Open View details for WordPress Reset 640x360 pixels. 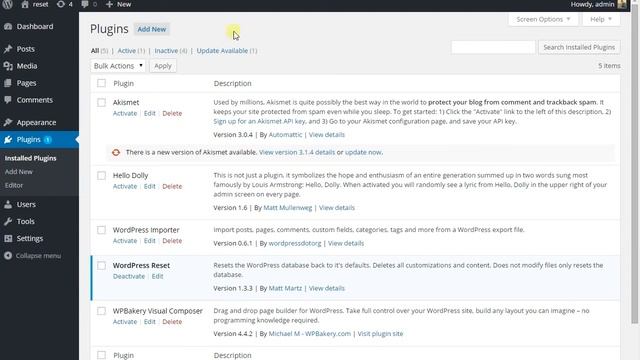(x=327, y=288)
